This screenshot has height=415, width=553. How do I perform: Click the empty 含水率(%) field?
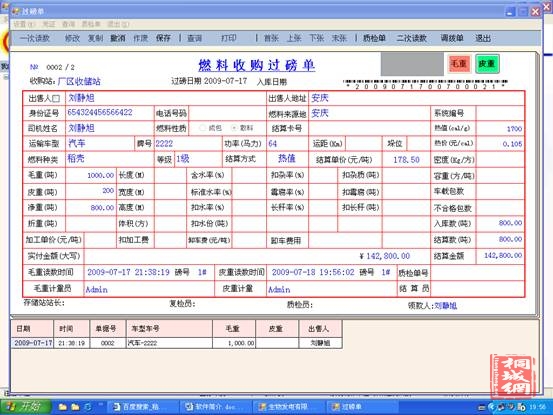coord(249,175)
